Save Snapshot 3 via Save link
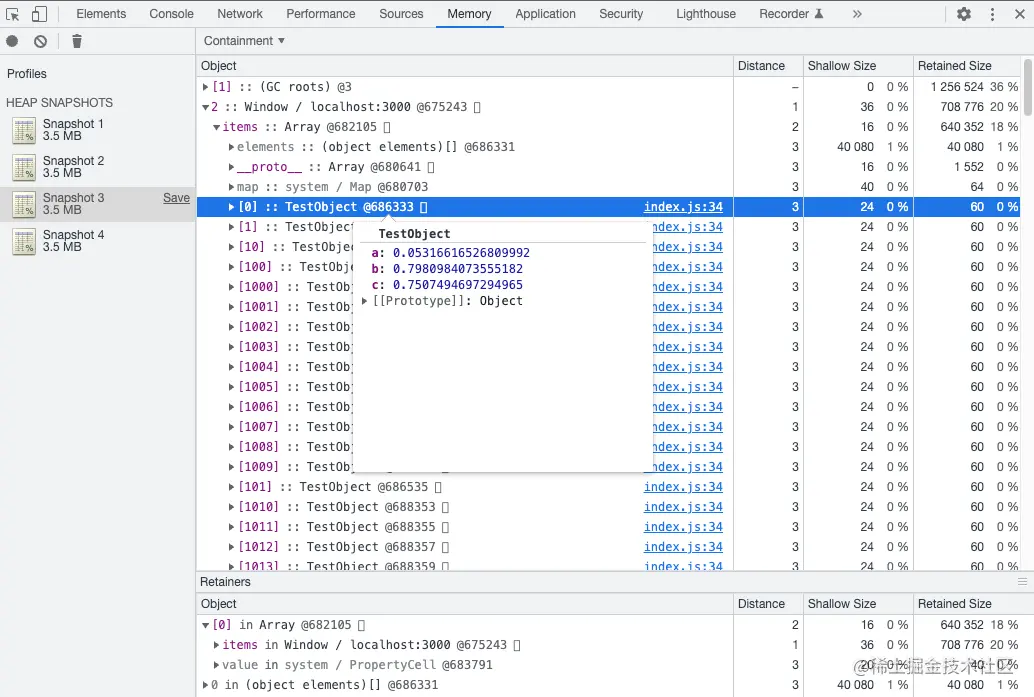Image resolution: width=1034 pixels, height=697 pixels. click(x=176, y=198)
